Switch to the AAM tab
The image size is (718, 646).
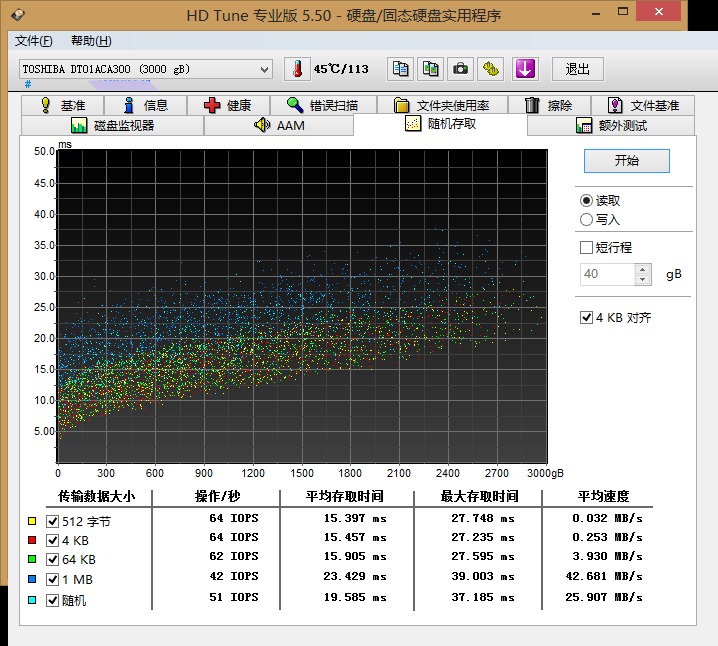pos(278,125)
